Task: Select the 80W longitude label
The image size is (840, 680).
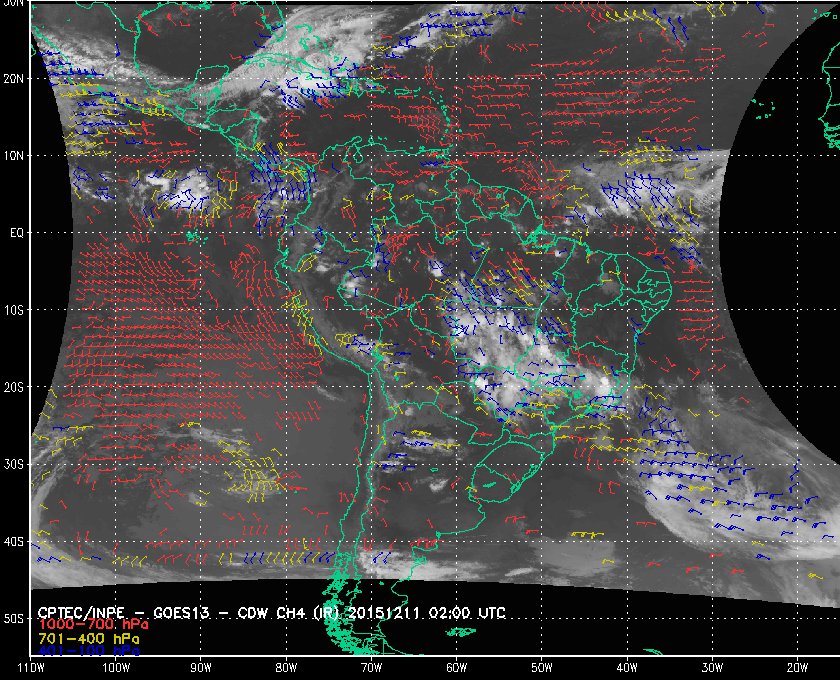Action: pyautogui.click(x=286, y=668)
